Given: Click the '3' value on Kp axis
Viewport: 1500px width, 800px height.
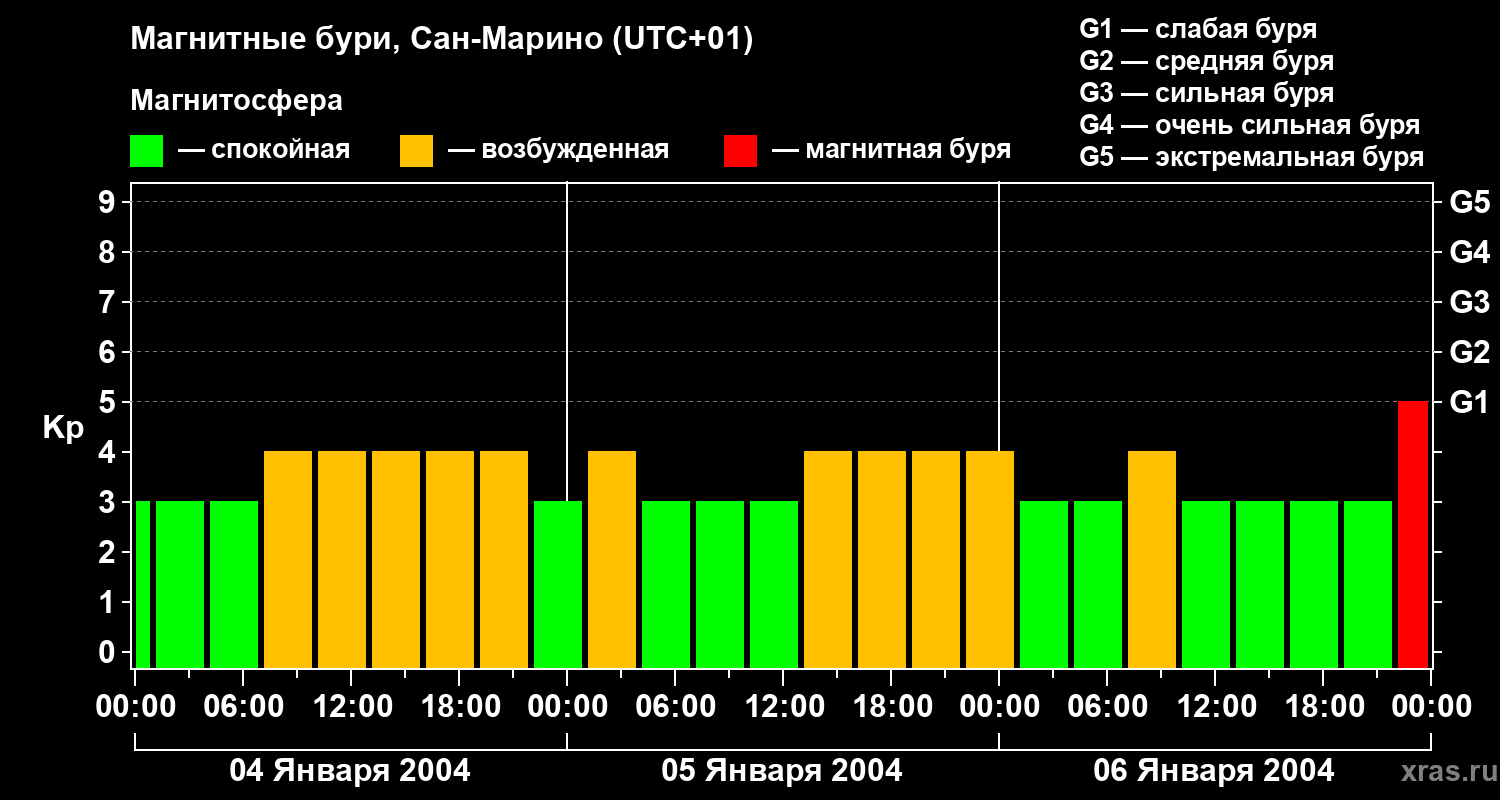Looking at the screenshot, I should pyautogui.click(x=109, y=502).
